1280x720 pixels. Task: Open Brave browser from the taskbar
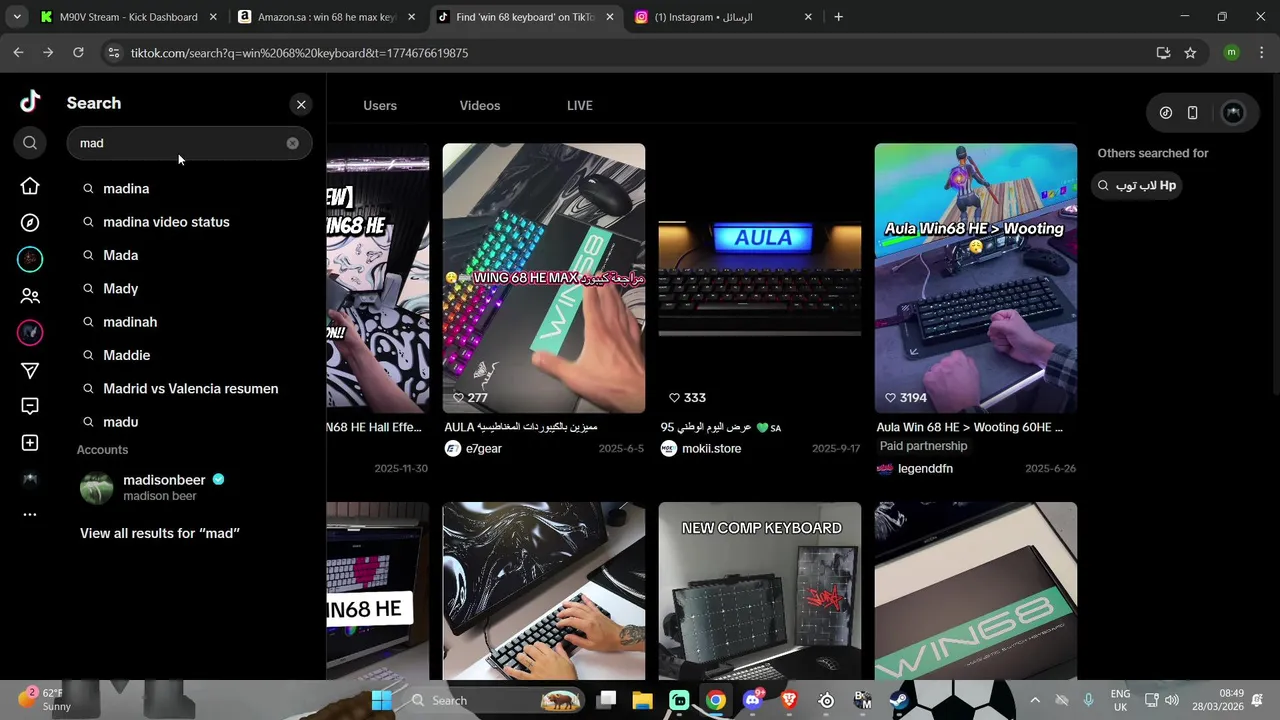tap(789, 700)
